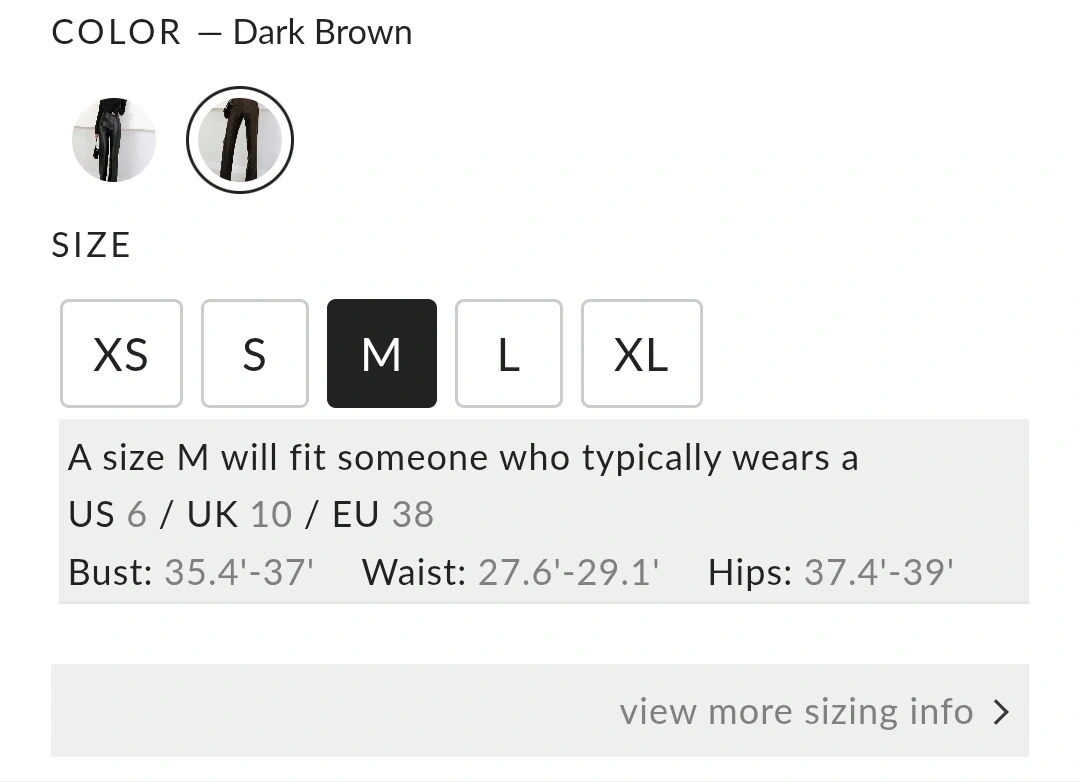
Task: Click the selected M size option
Action: 381,354
